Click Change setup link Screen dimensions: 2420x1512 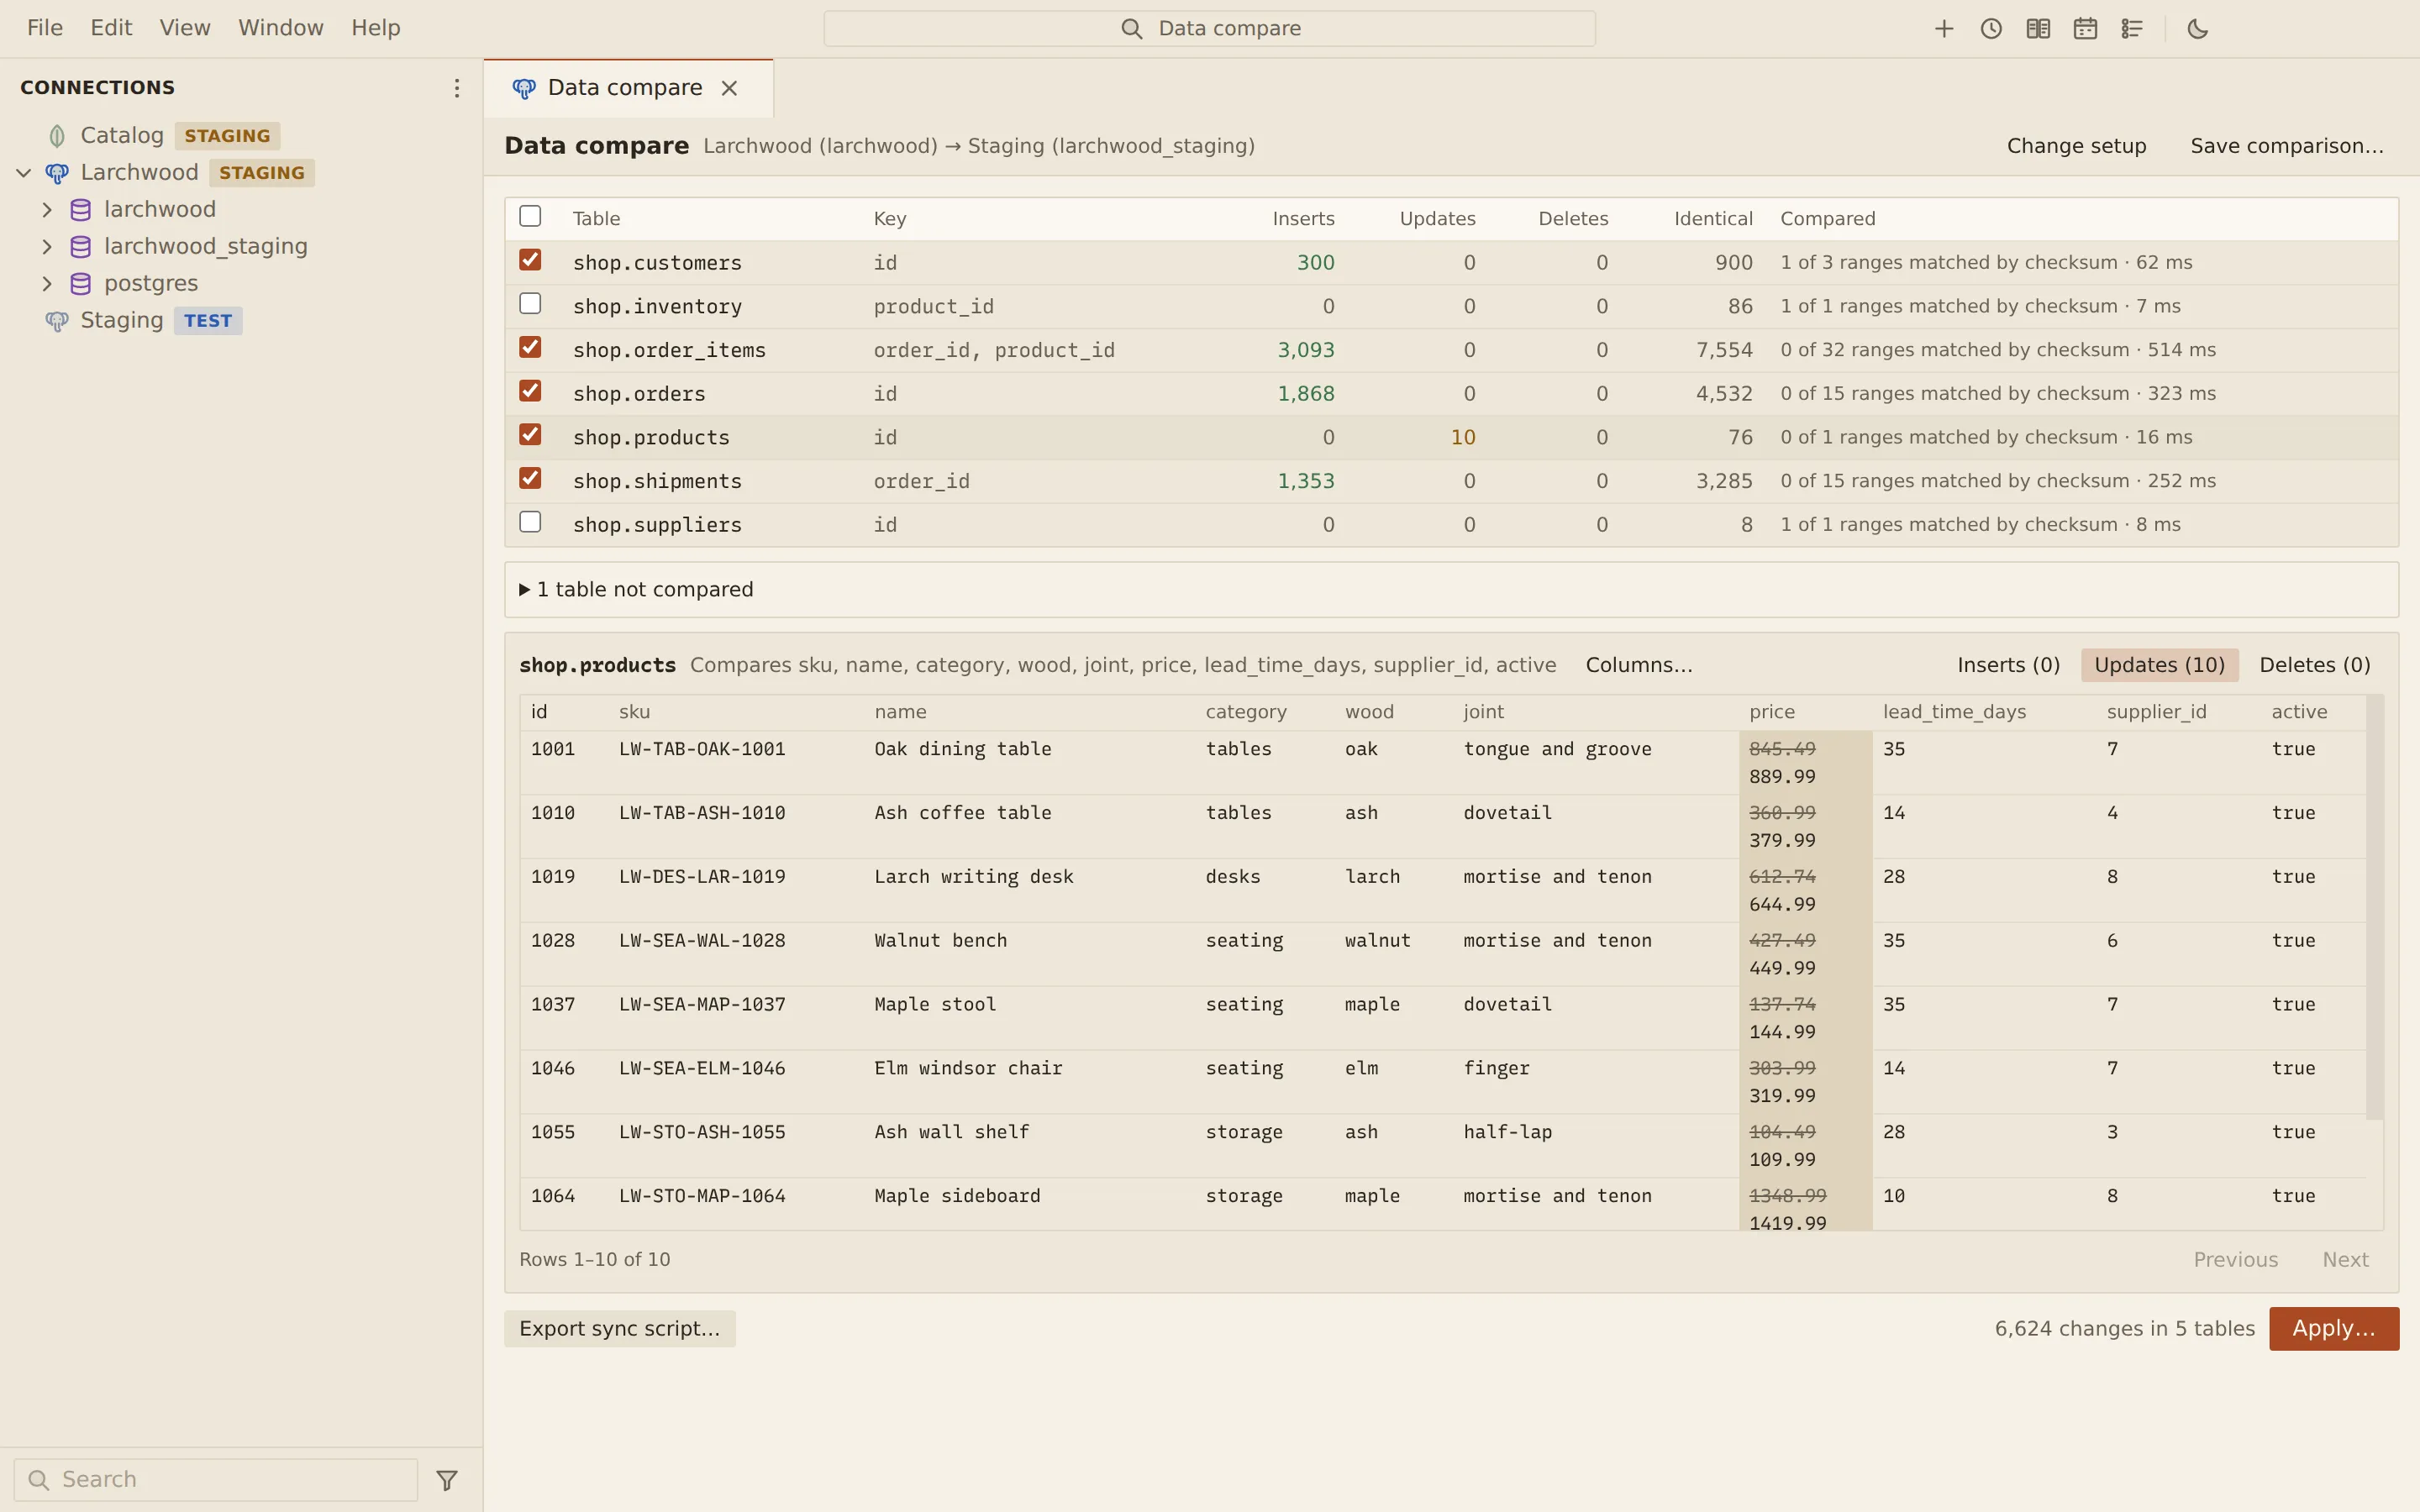tap(2076, 146)
